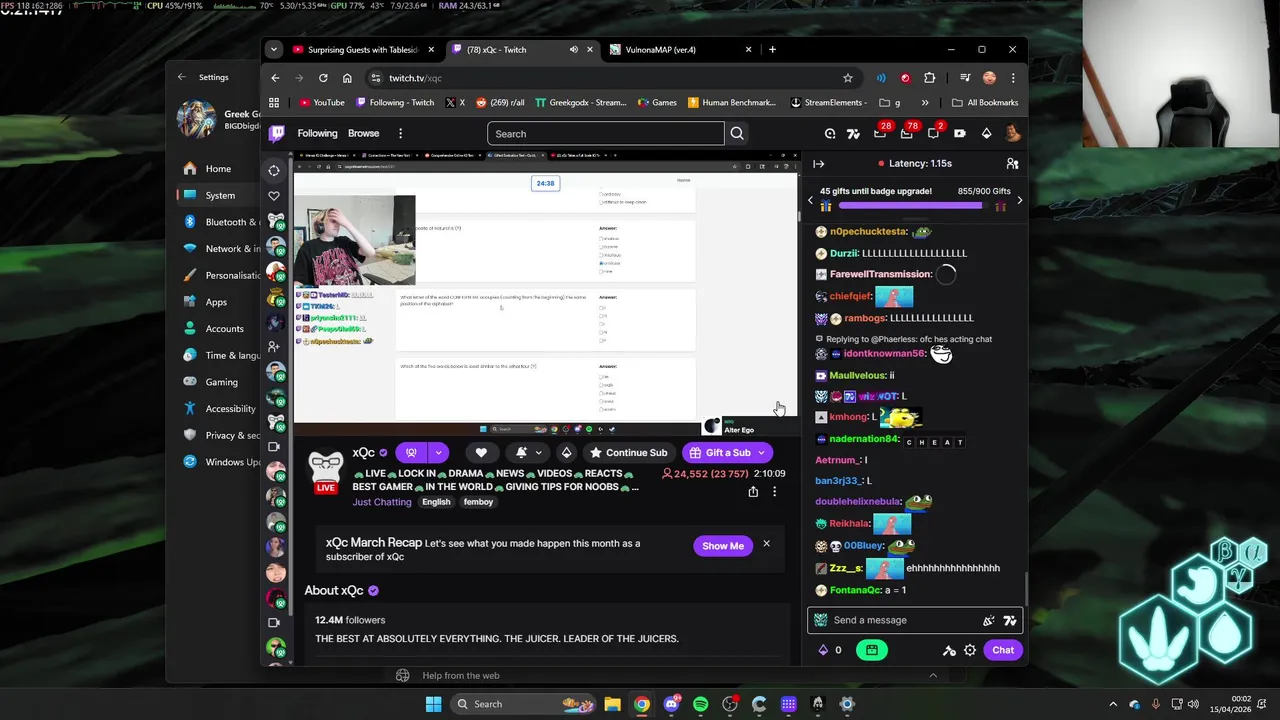1280x720 pixels.
Task: Expand the purple dropdown next to xQc name
Action: coord(438,453)
